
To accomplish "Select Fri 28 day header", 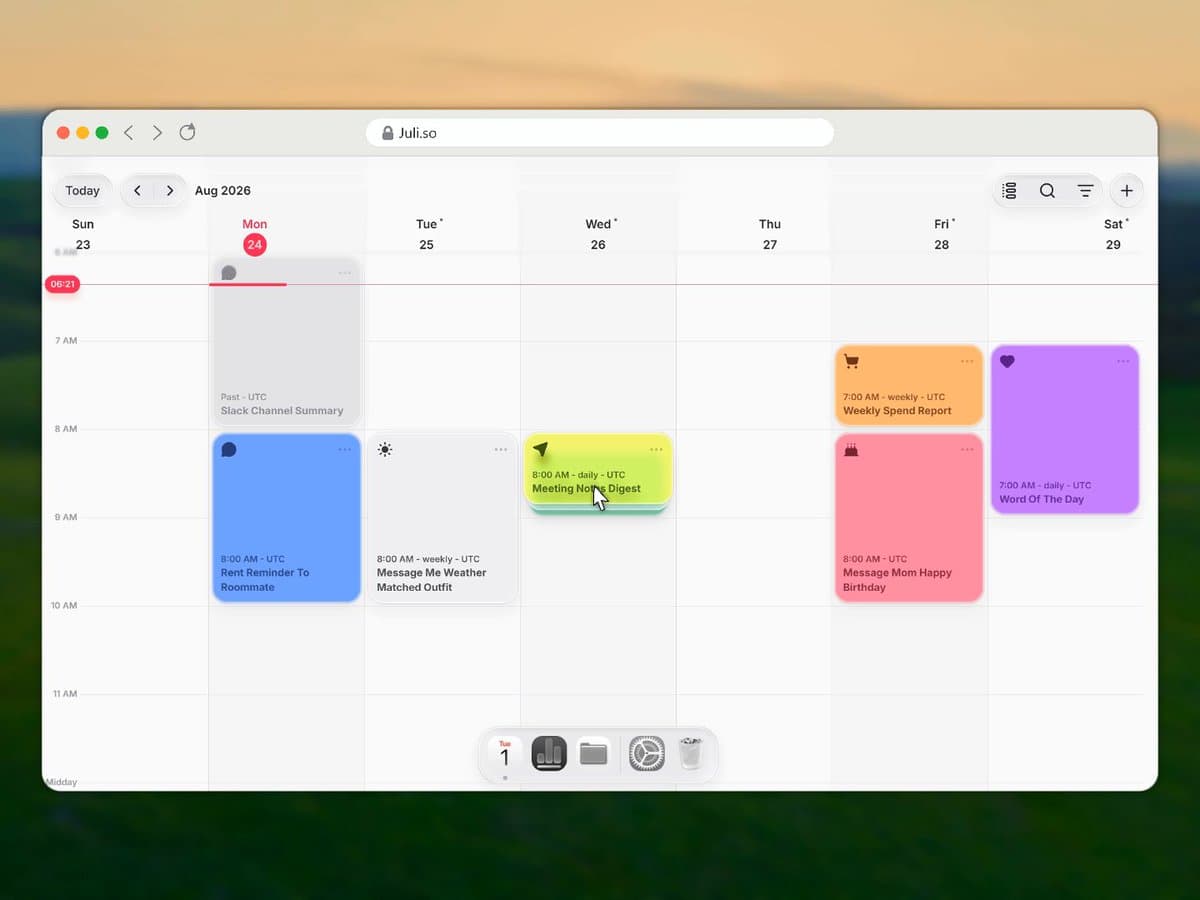I will point(942,234).
